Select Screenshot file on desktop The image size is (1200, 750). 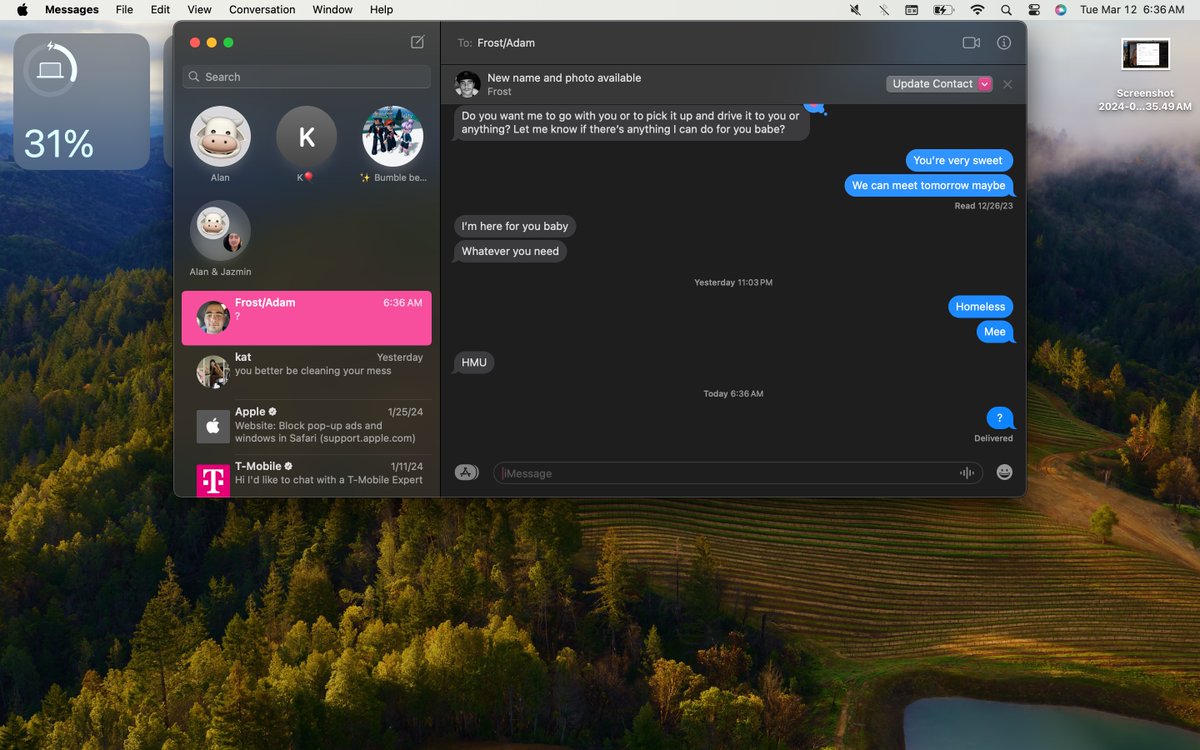tap(1145, 75)
